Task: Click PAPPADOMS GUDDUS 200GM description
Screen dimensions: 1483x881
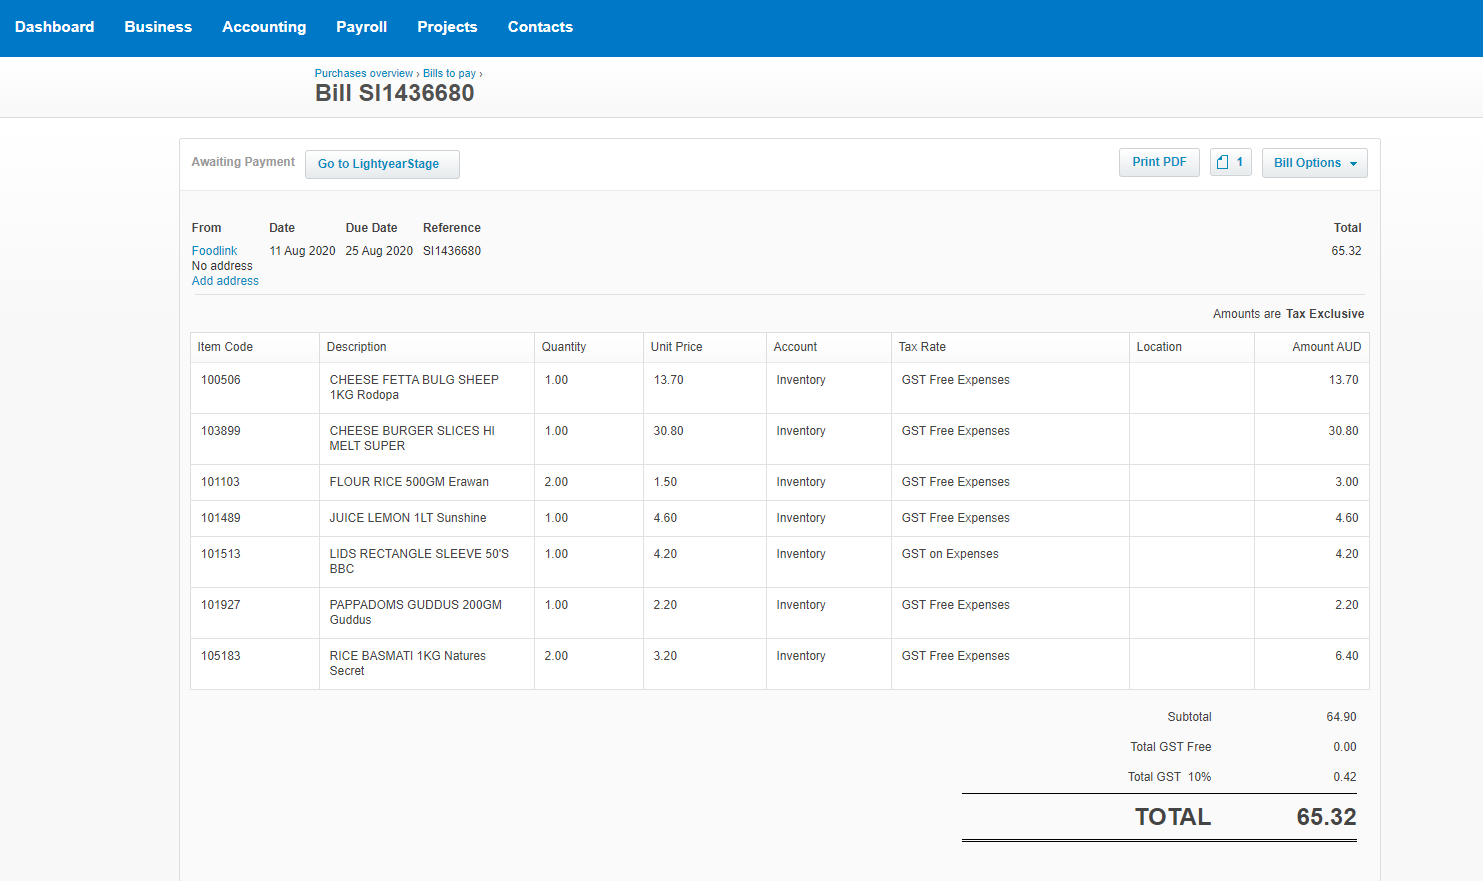Action: 416,612
